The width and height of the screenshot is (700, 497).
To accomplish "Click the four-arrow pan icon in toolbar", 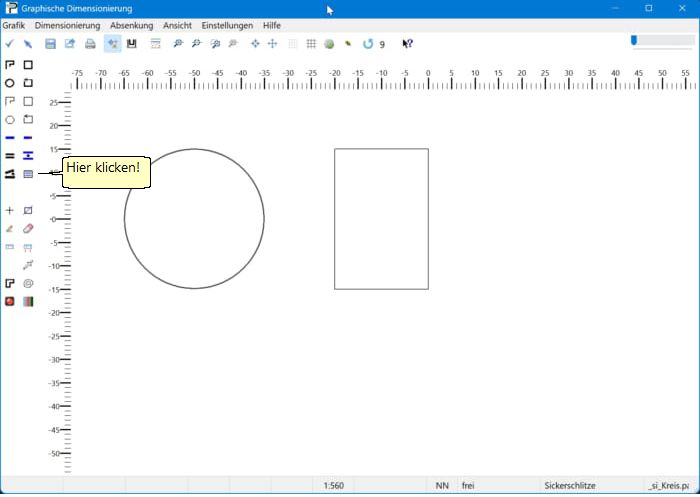I will coord(255,44).
